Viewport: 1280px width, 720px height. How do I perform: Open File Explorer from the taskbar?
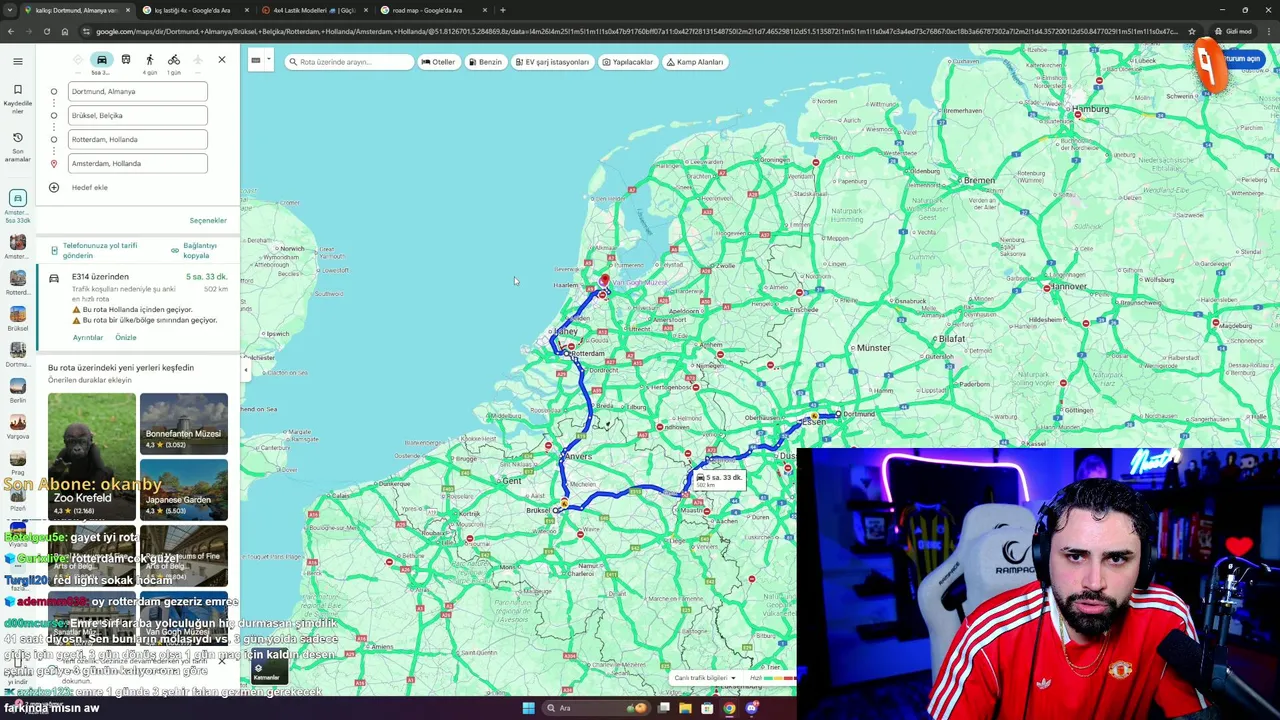point(685,708)
